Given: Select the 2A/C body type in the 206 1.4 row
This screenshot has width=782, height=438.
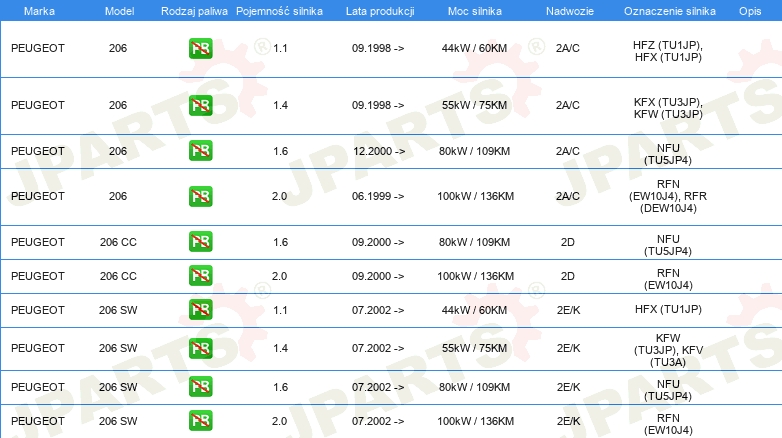Looking at the screenshot, I should coord(568,105).
